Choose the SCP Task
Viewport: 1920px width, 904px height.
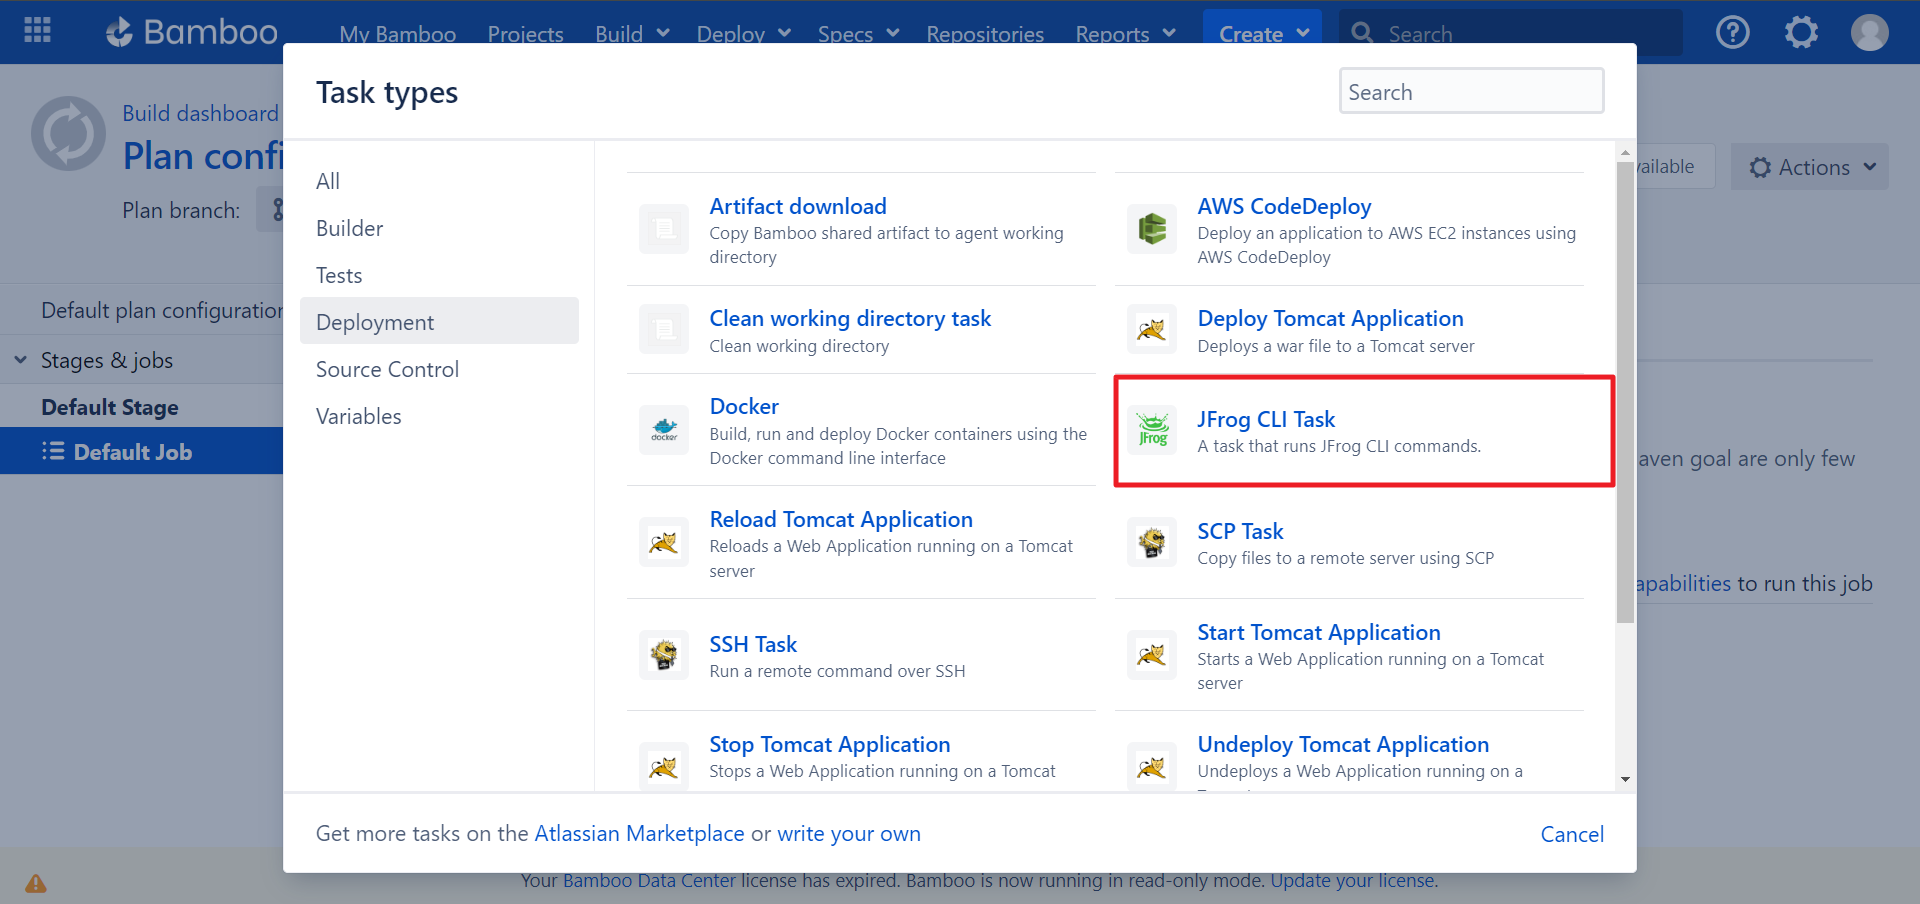point(1240,531)
